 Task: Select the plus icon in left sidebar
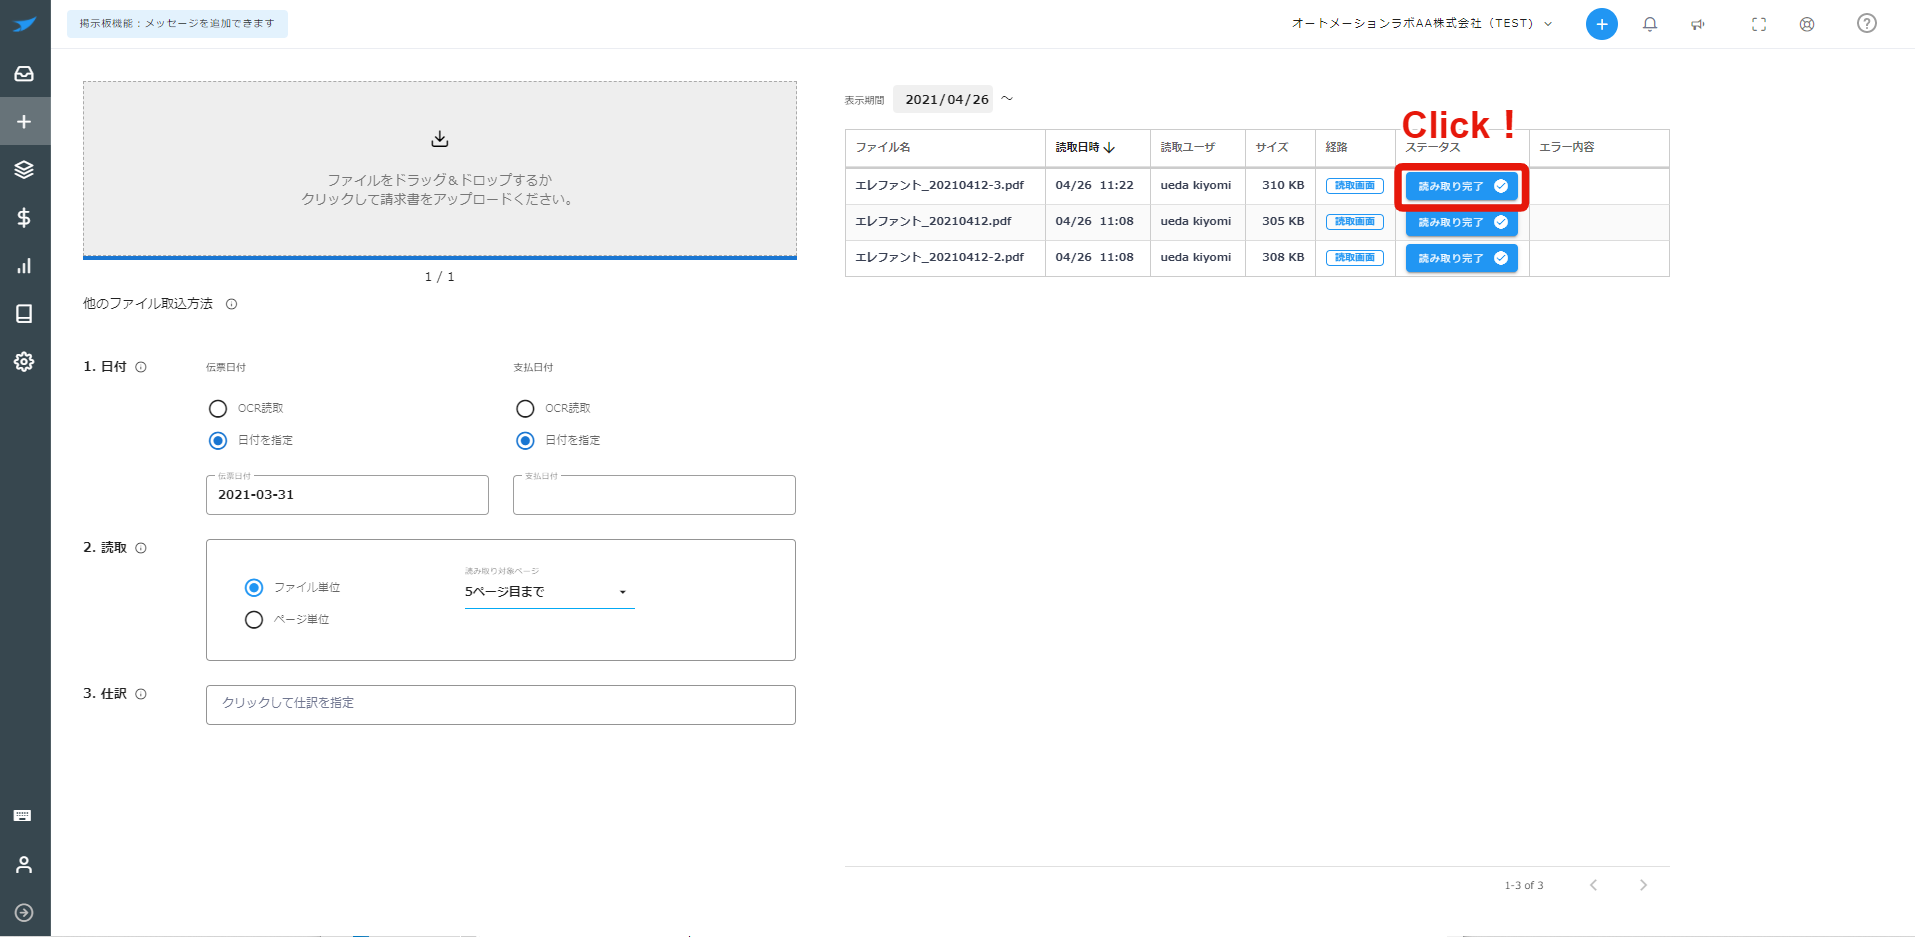coord(24,122)
